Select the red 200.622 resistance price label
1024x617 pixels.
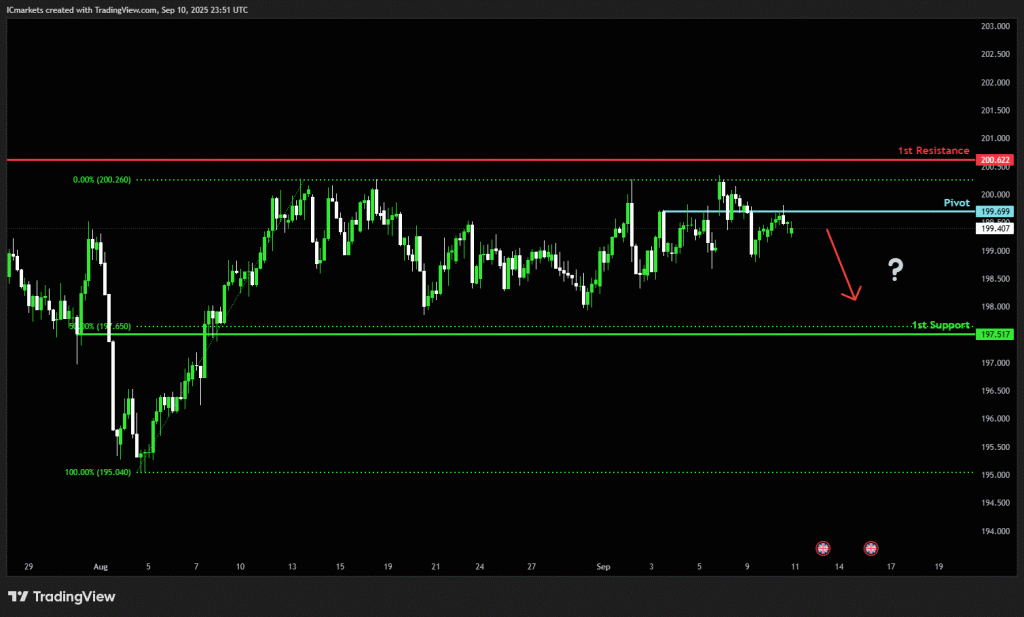coord(995,160)
